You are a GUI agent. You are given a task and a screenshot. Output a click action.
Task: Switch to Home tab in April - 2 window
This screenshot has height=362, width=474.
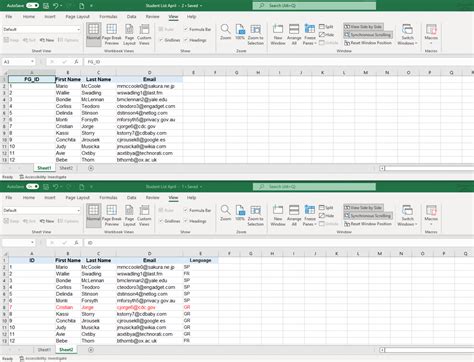point(29,16)
